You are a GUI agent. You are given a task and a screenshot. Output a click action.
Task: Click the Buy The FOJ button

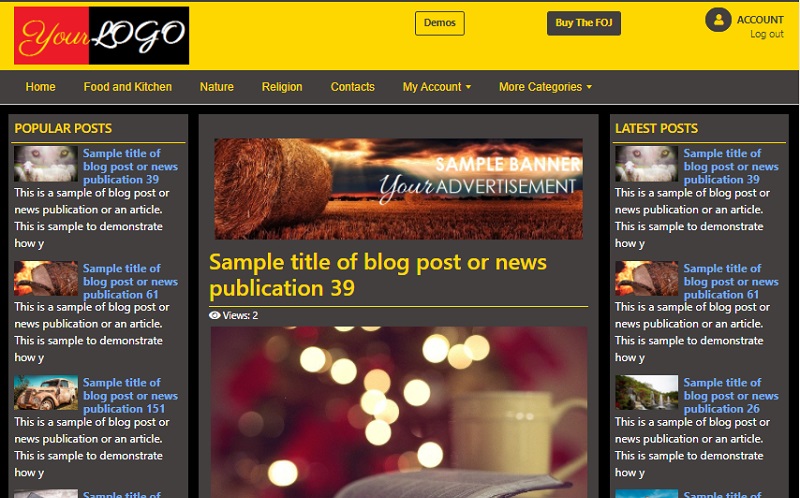pyautogui.click(x=584, y=23)
